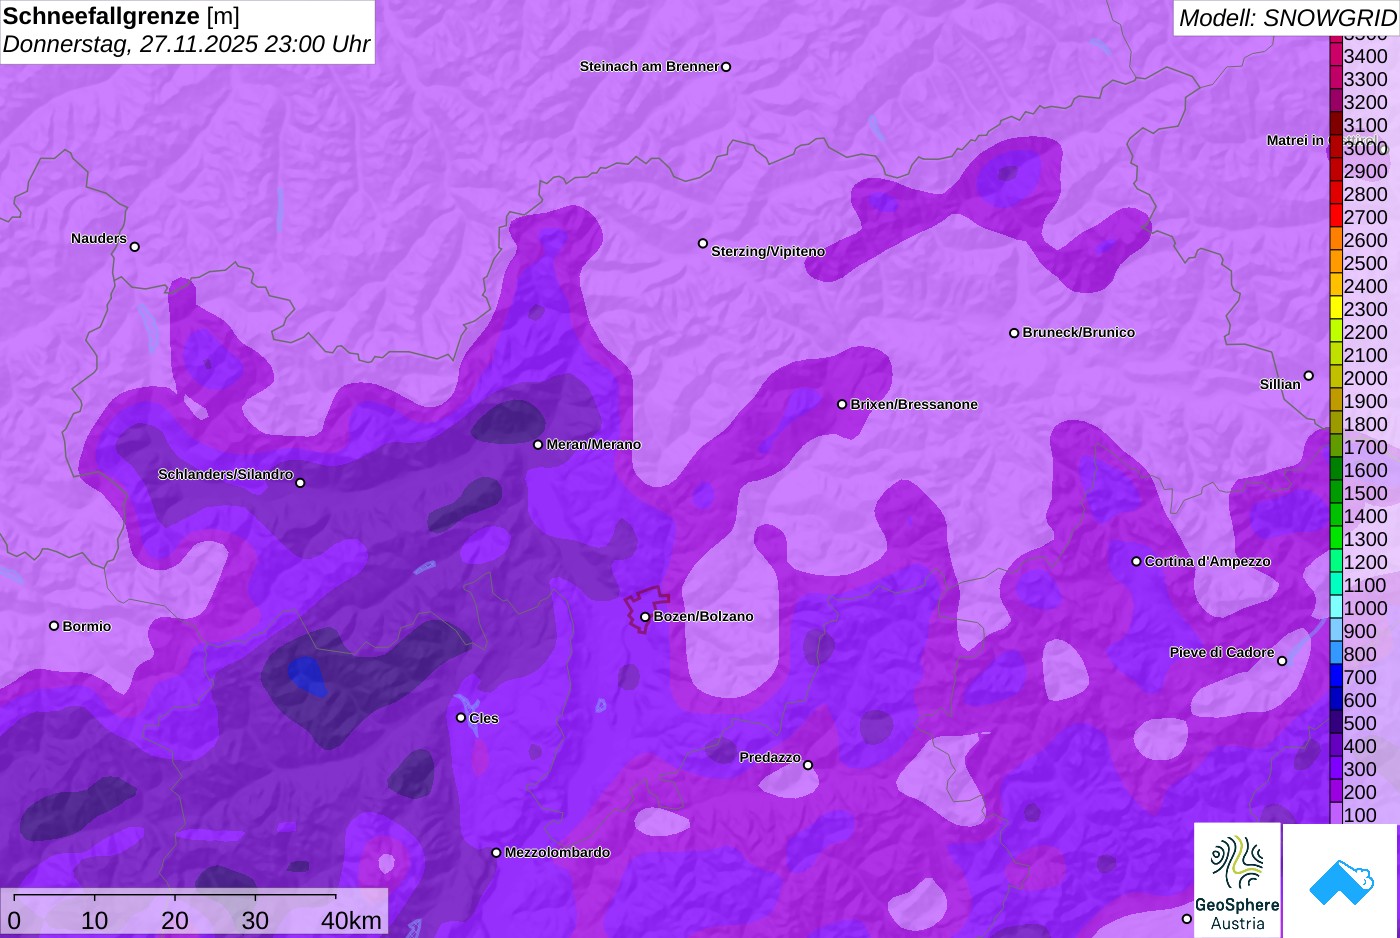
Task: Click the "Mezzolombardo" town label
Action: click(557, 853)
